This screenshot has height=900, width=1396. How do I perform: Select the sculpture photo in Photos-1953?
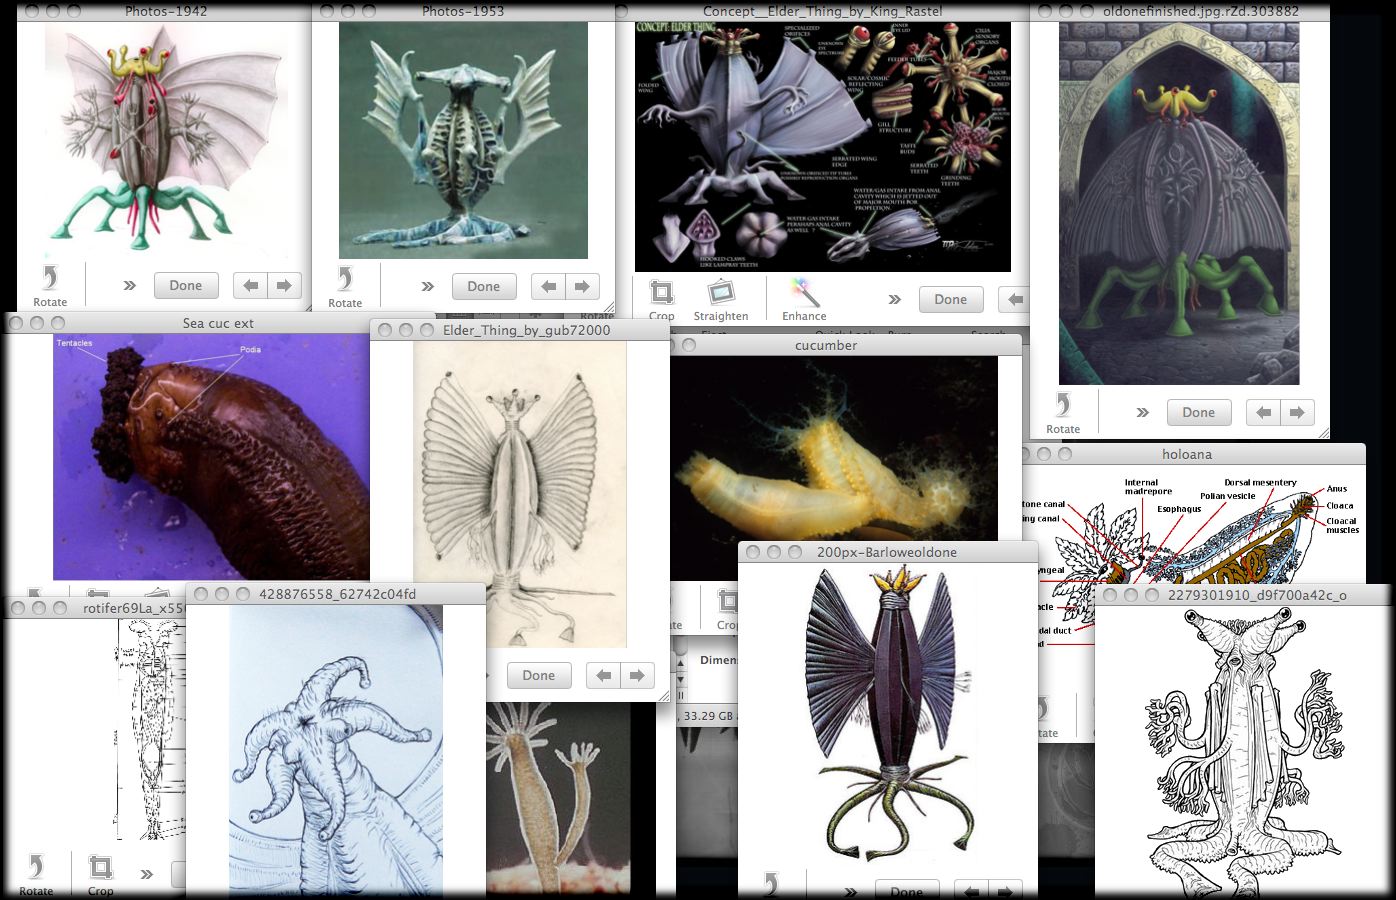click(463, 141)
